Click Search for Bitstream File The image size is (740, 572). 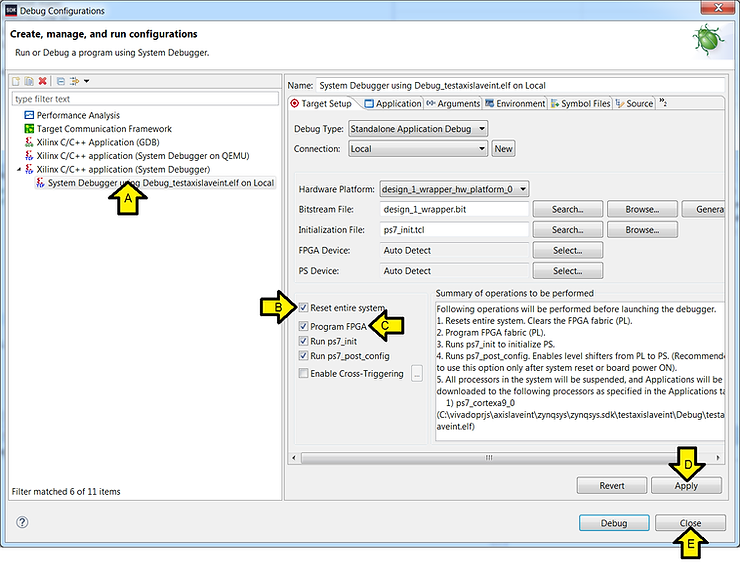pos(568,209)
